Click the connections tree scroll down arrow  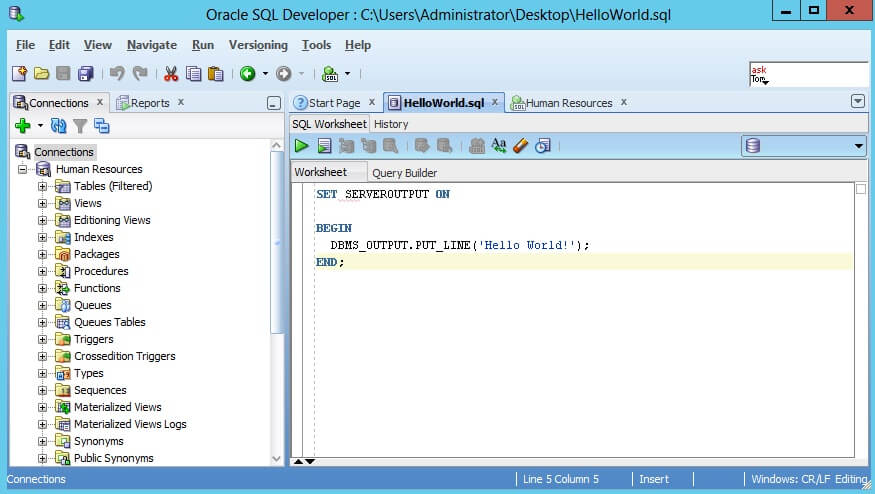click(x=276, y=458)
